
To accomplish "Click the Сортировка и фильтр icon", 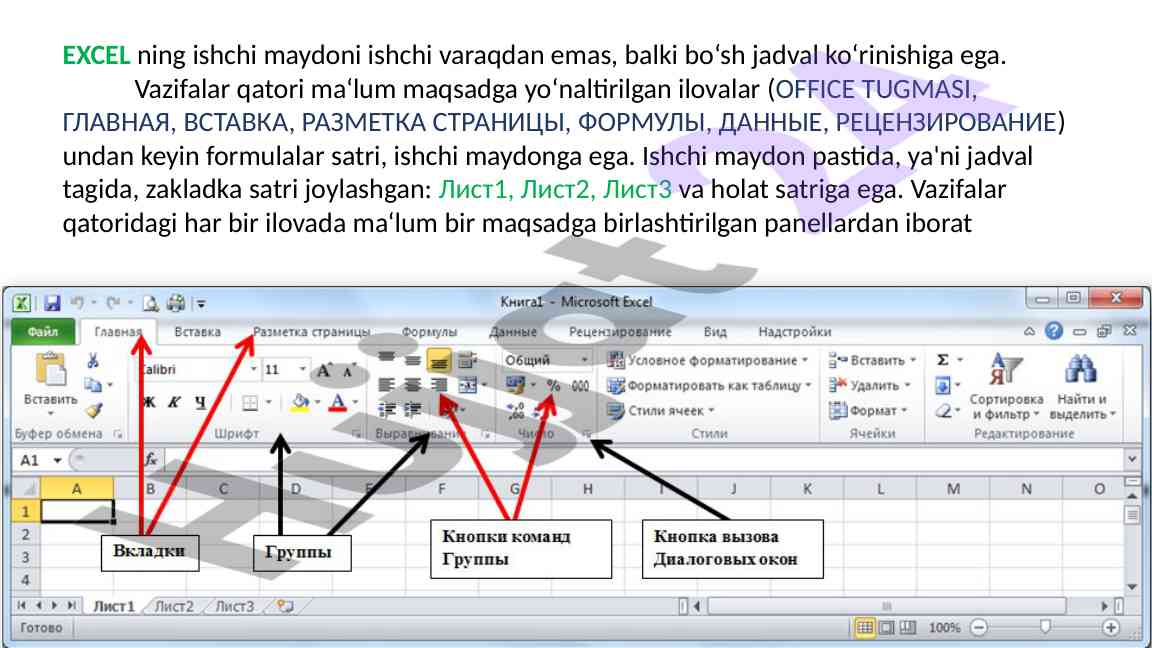I will coord(1005,370).
